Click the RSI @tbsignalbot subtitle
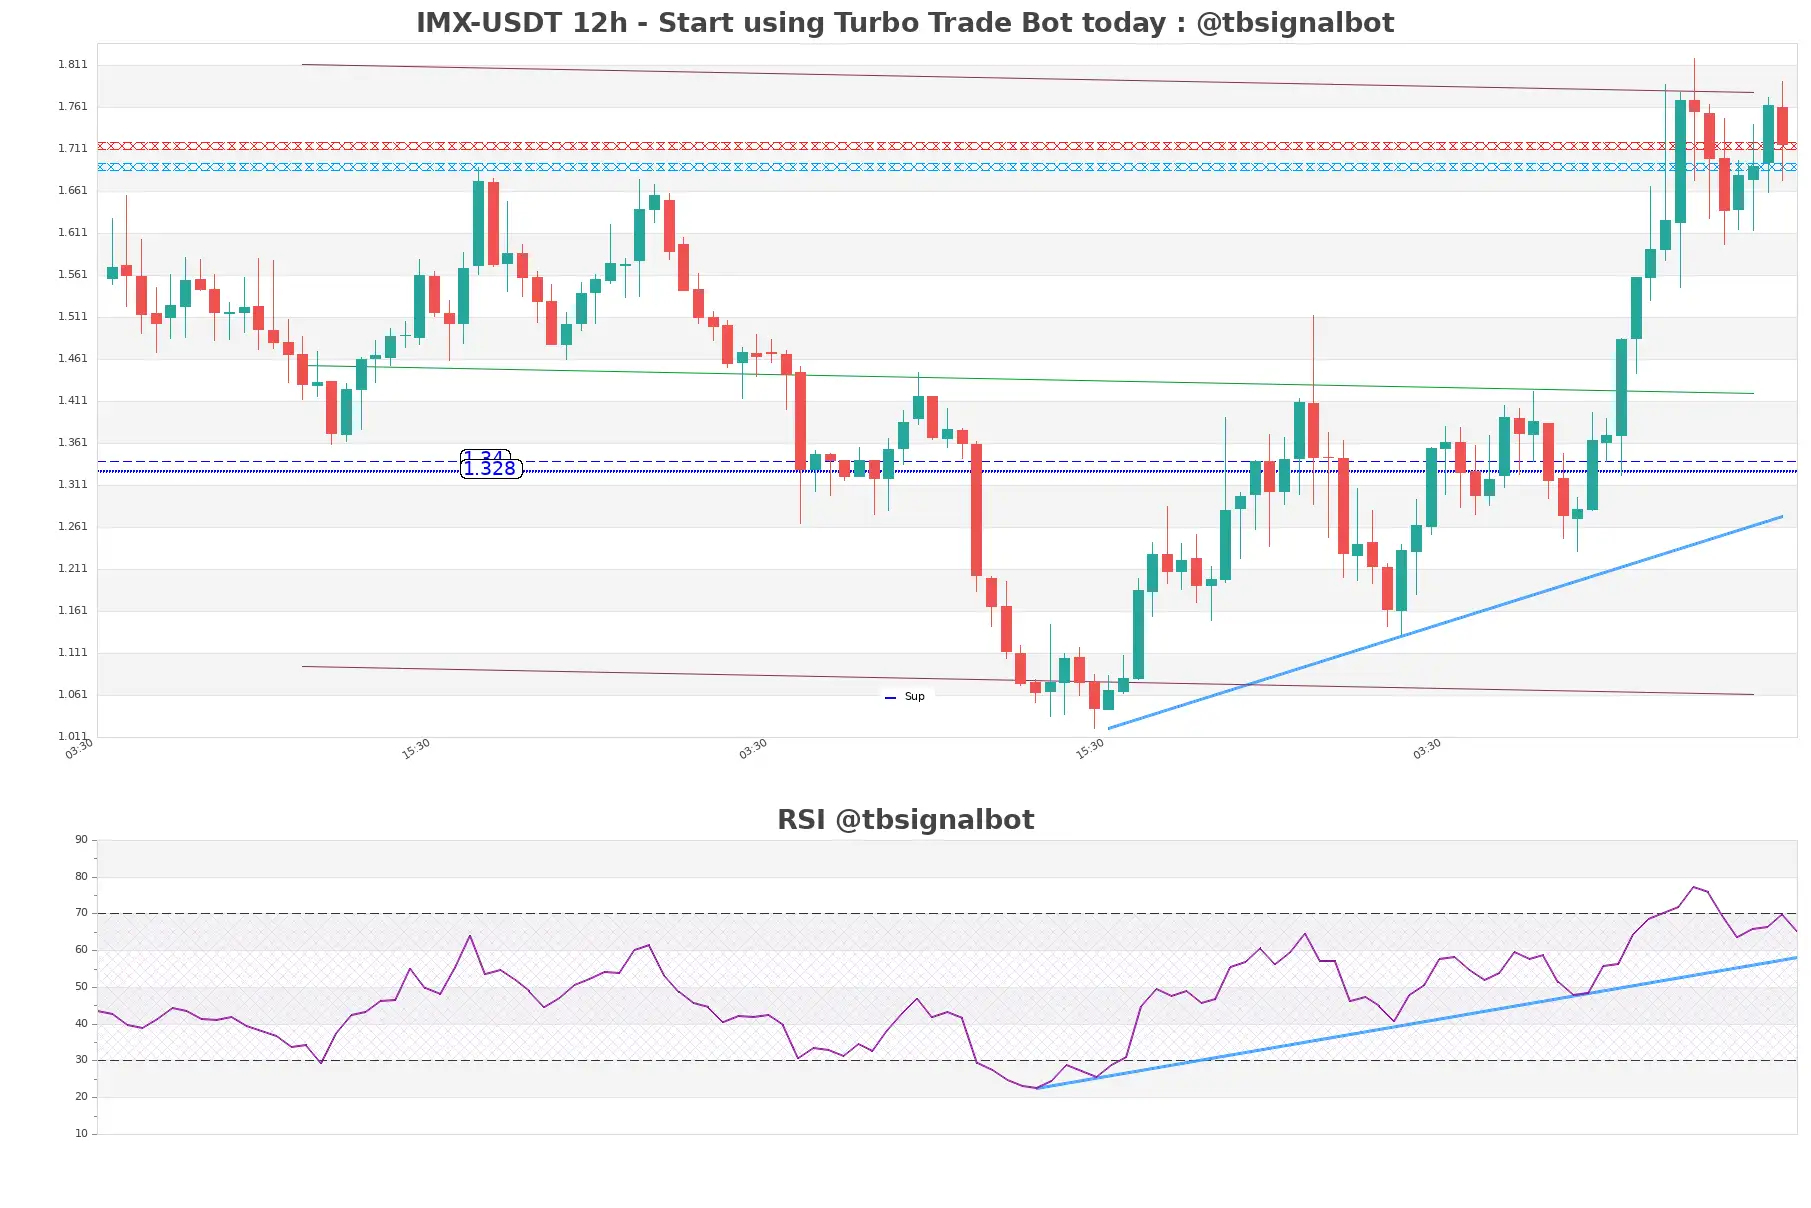1811x1208 pixels. (905, 820)
